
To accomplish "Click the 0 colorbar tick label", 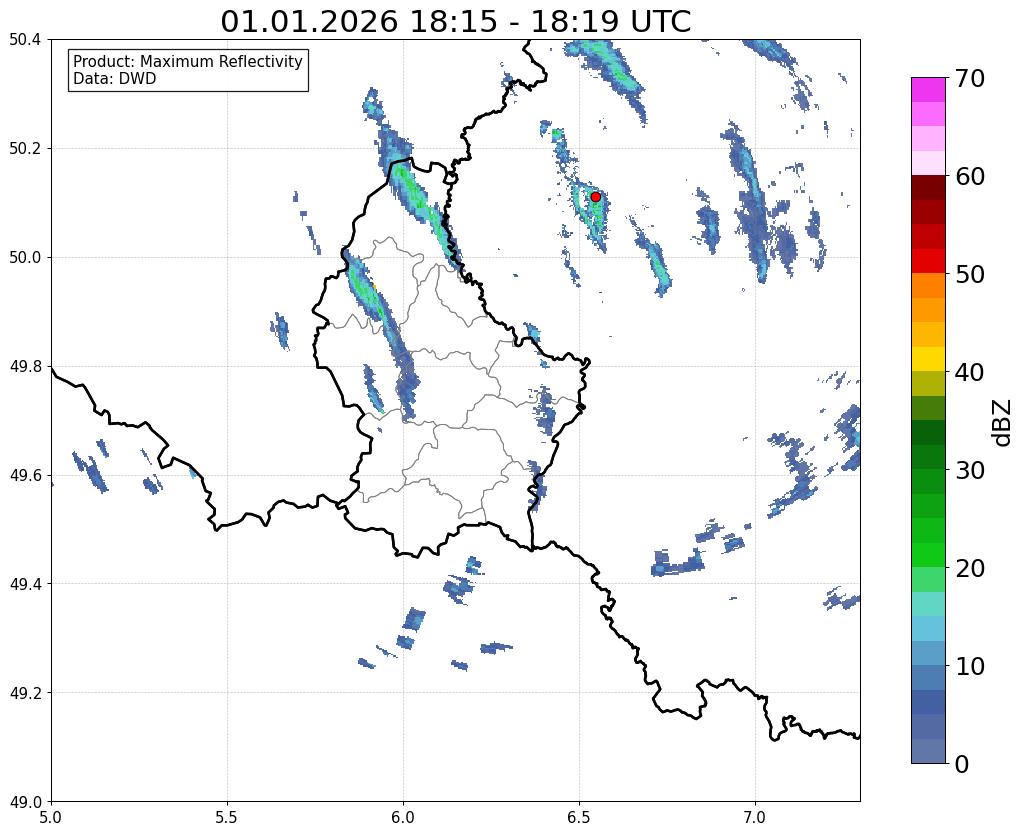I will pyautogui.click(x=962, y=764).
